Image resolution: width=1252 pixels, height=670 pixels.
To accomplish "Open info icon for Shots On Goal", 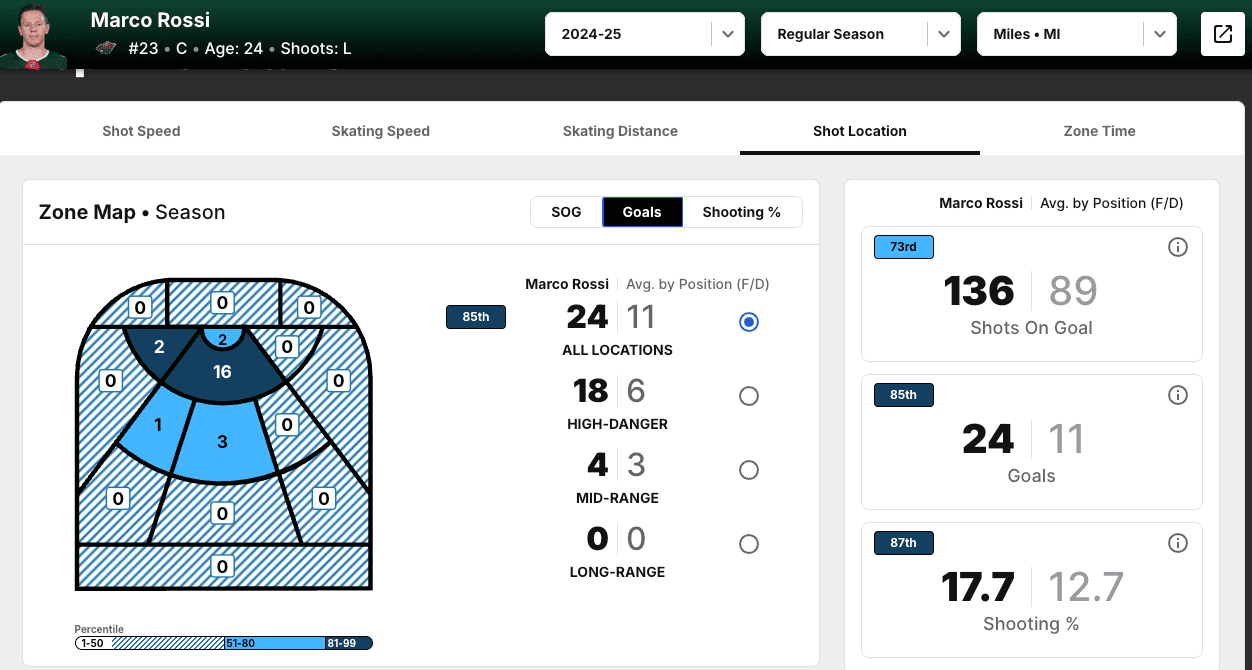I will coord(1178,247).
